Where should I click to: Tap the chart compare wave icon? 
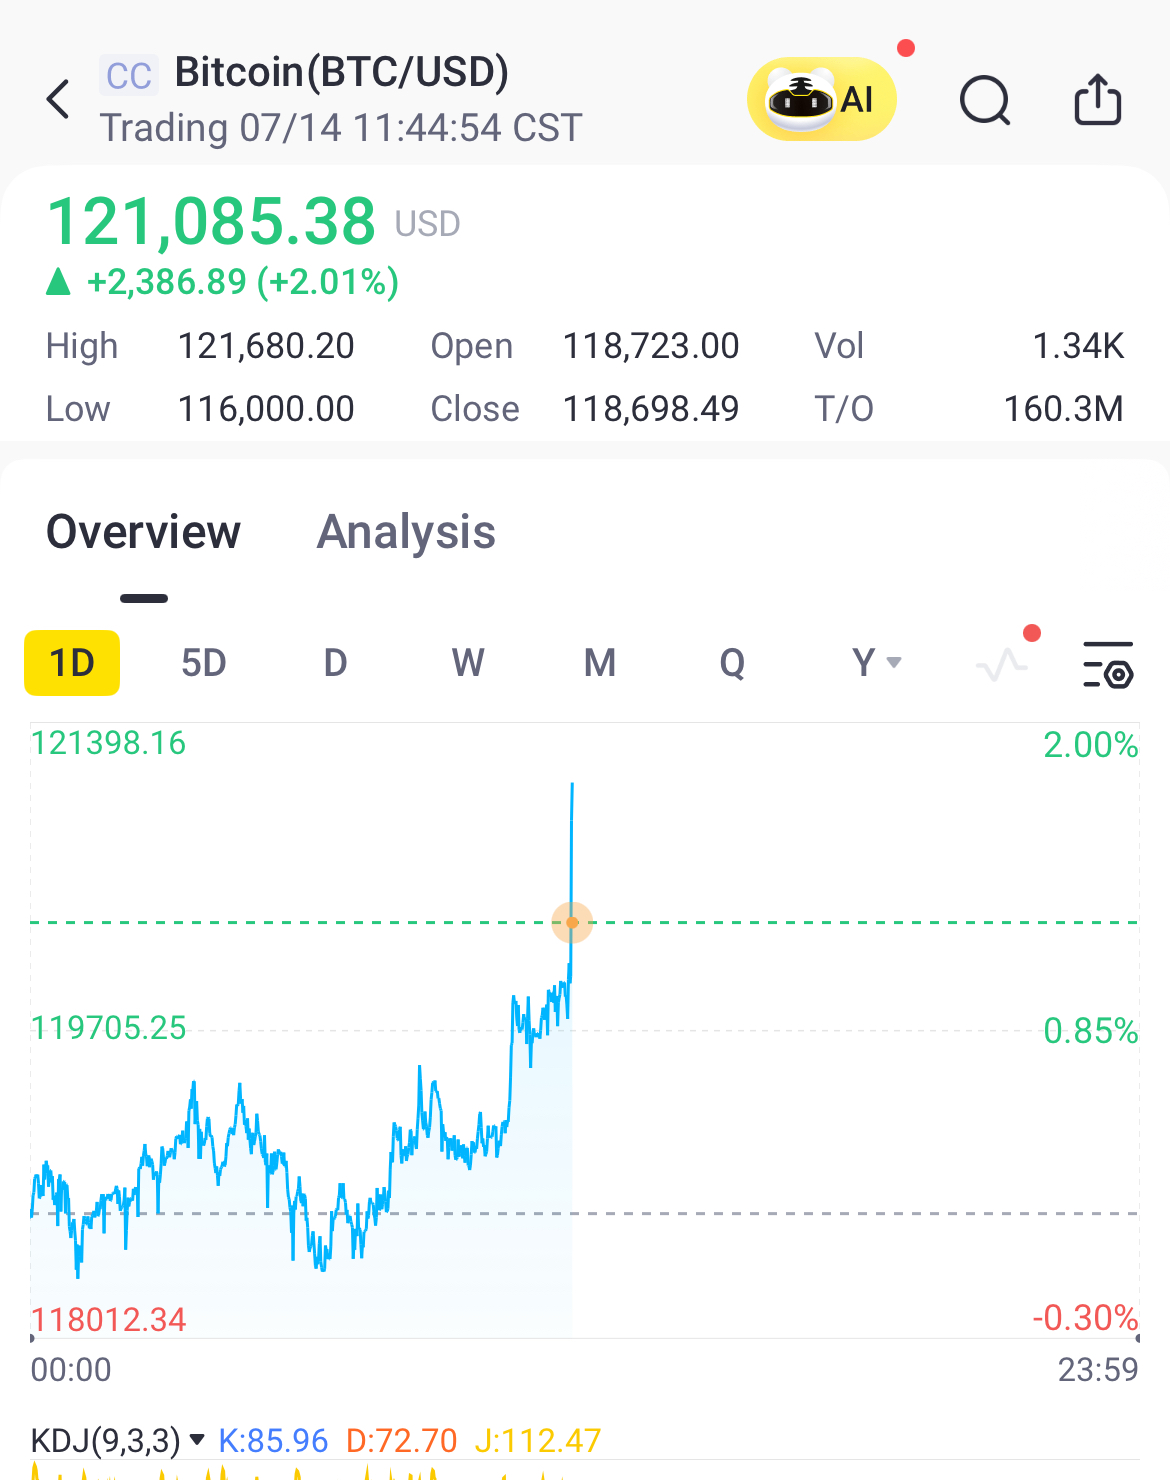click(1002, 664)
